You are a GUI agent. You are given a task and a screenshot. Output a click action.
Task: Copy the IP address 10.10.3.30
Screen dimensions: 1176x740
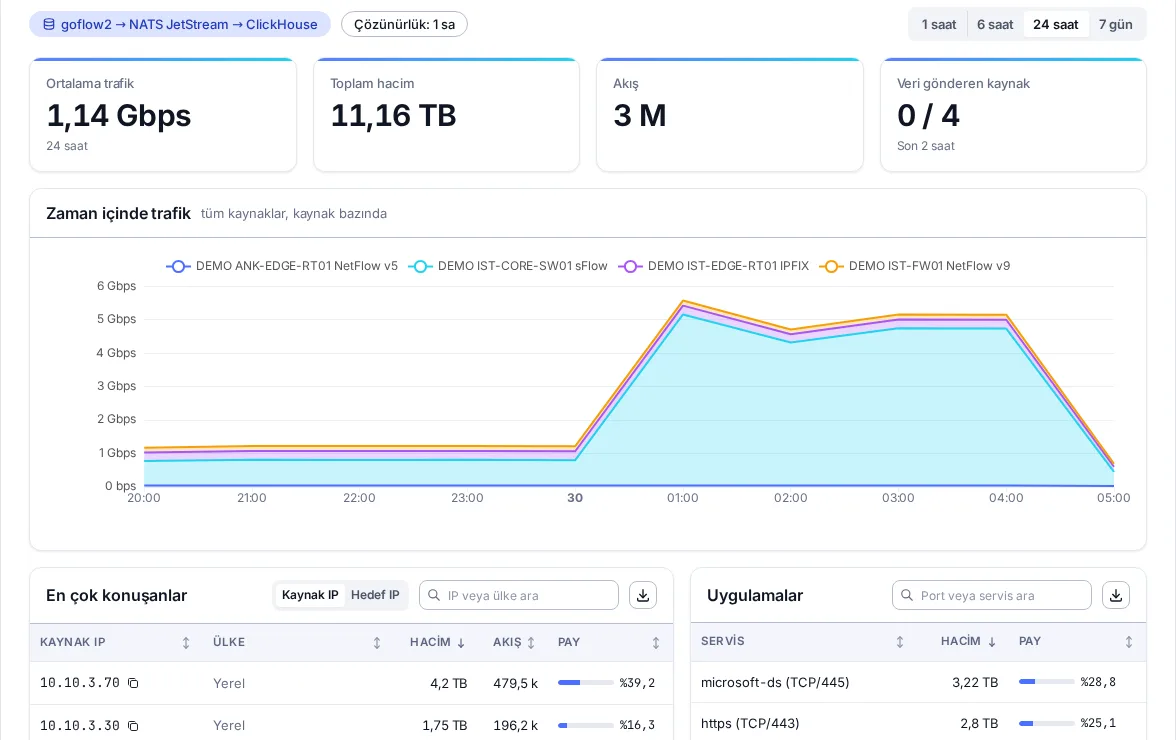click(x=133, y=726)
